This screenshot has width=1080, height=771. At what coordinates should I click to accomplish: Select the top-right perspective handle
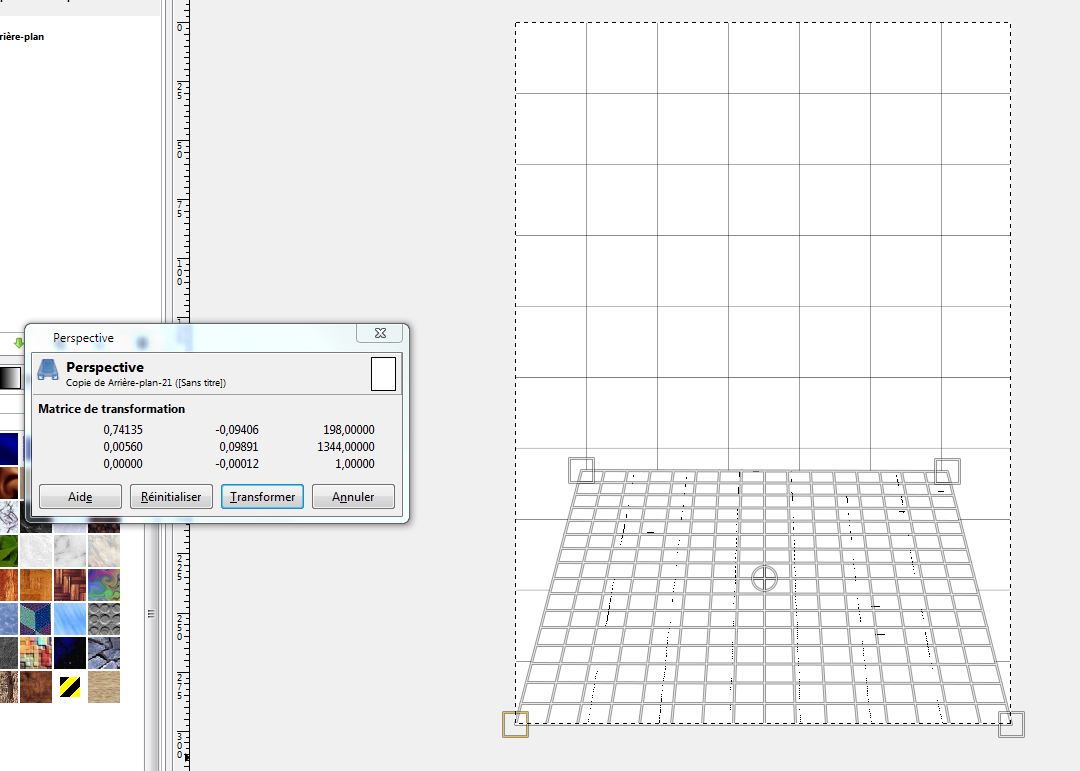pyautogui.click(x=947, y=471)
